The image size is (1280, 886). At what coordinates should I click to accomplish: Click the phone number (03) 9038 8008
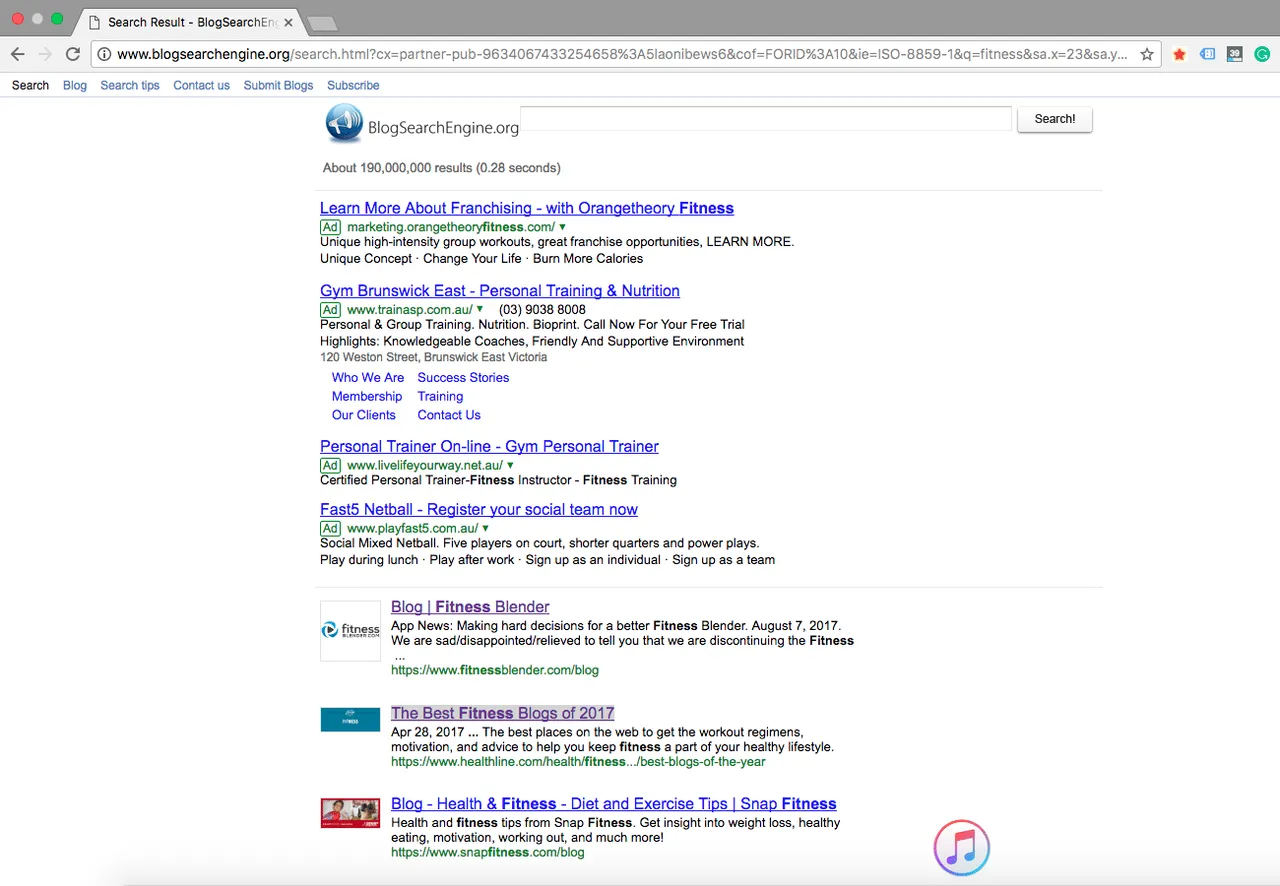pyautogui.click(x=542, y=310)
